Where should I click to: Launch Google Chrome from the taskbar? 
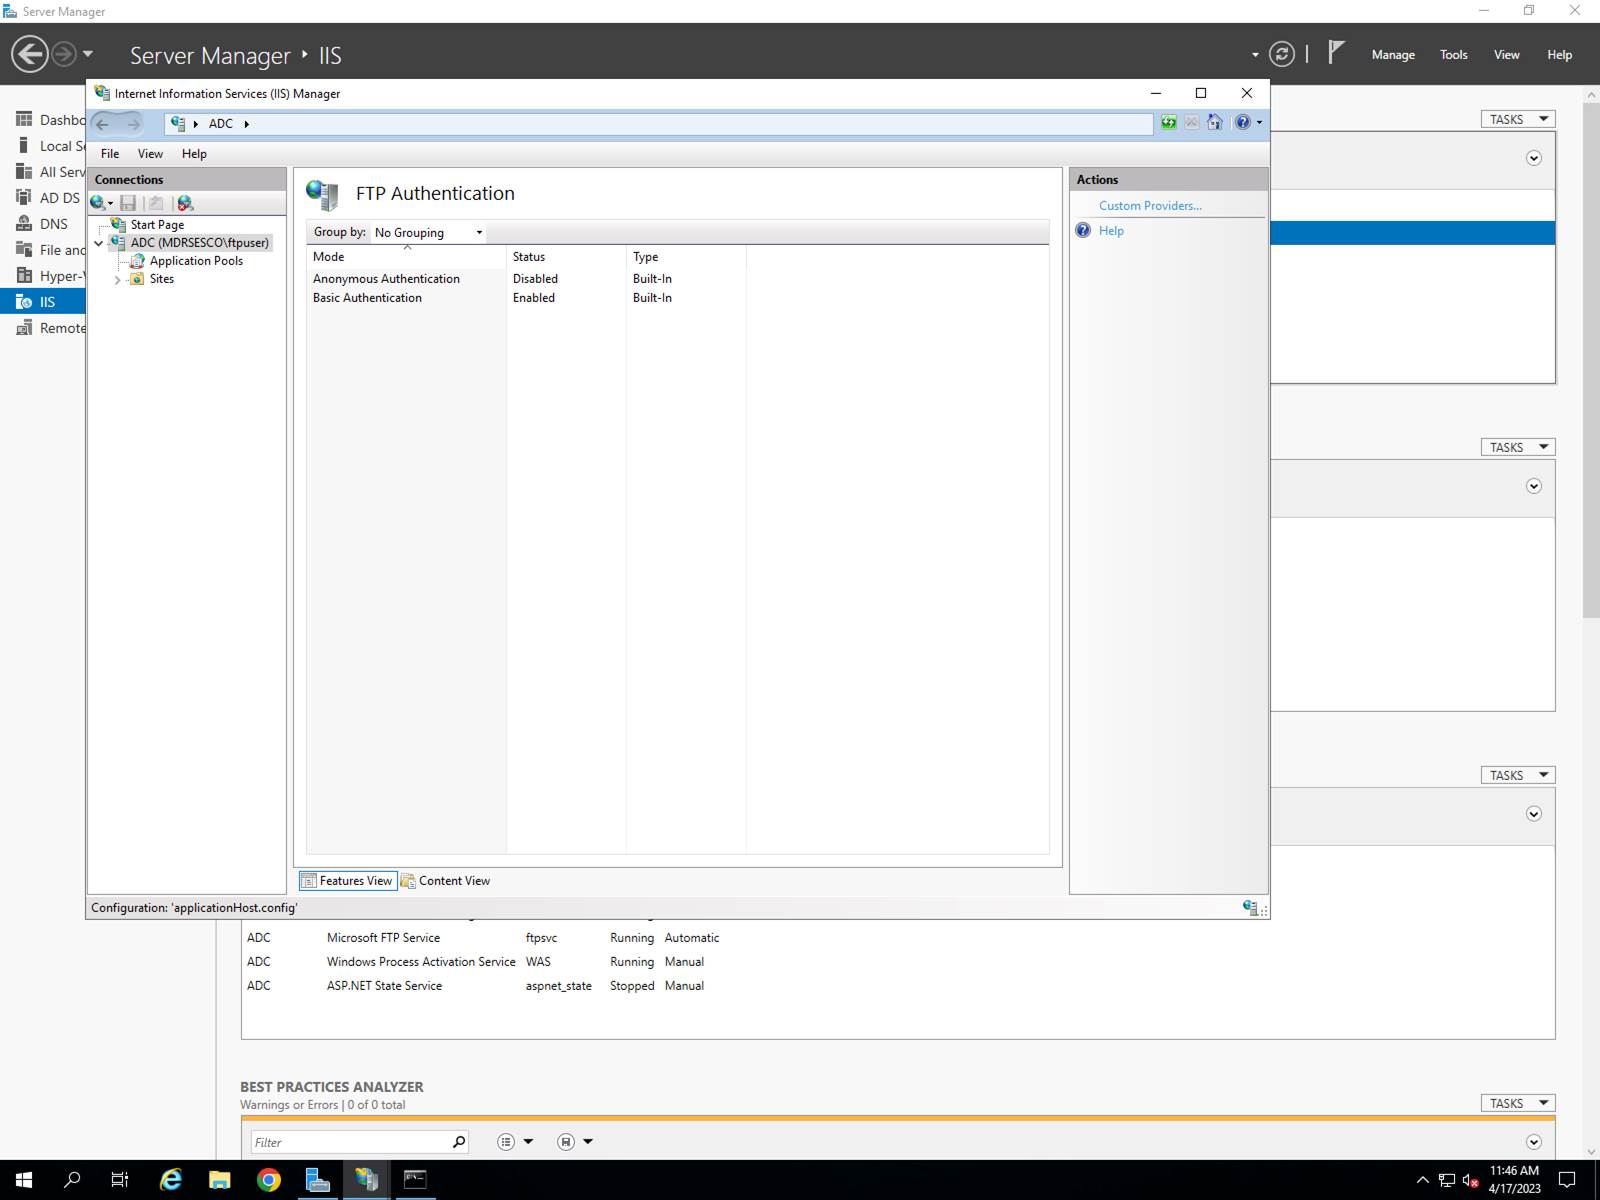point(268,1180)
